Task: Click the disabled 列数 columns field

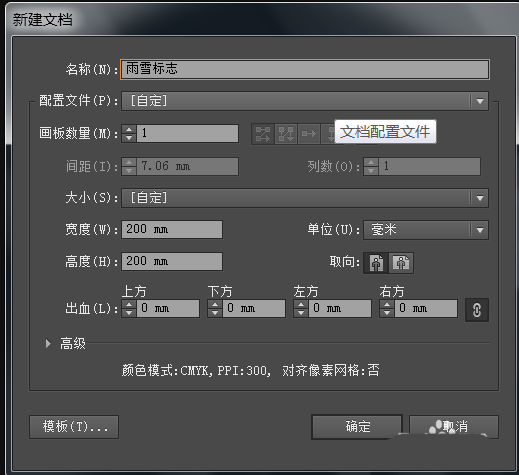Action: 429,166
